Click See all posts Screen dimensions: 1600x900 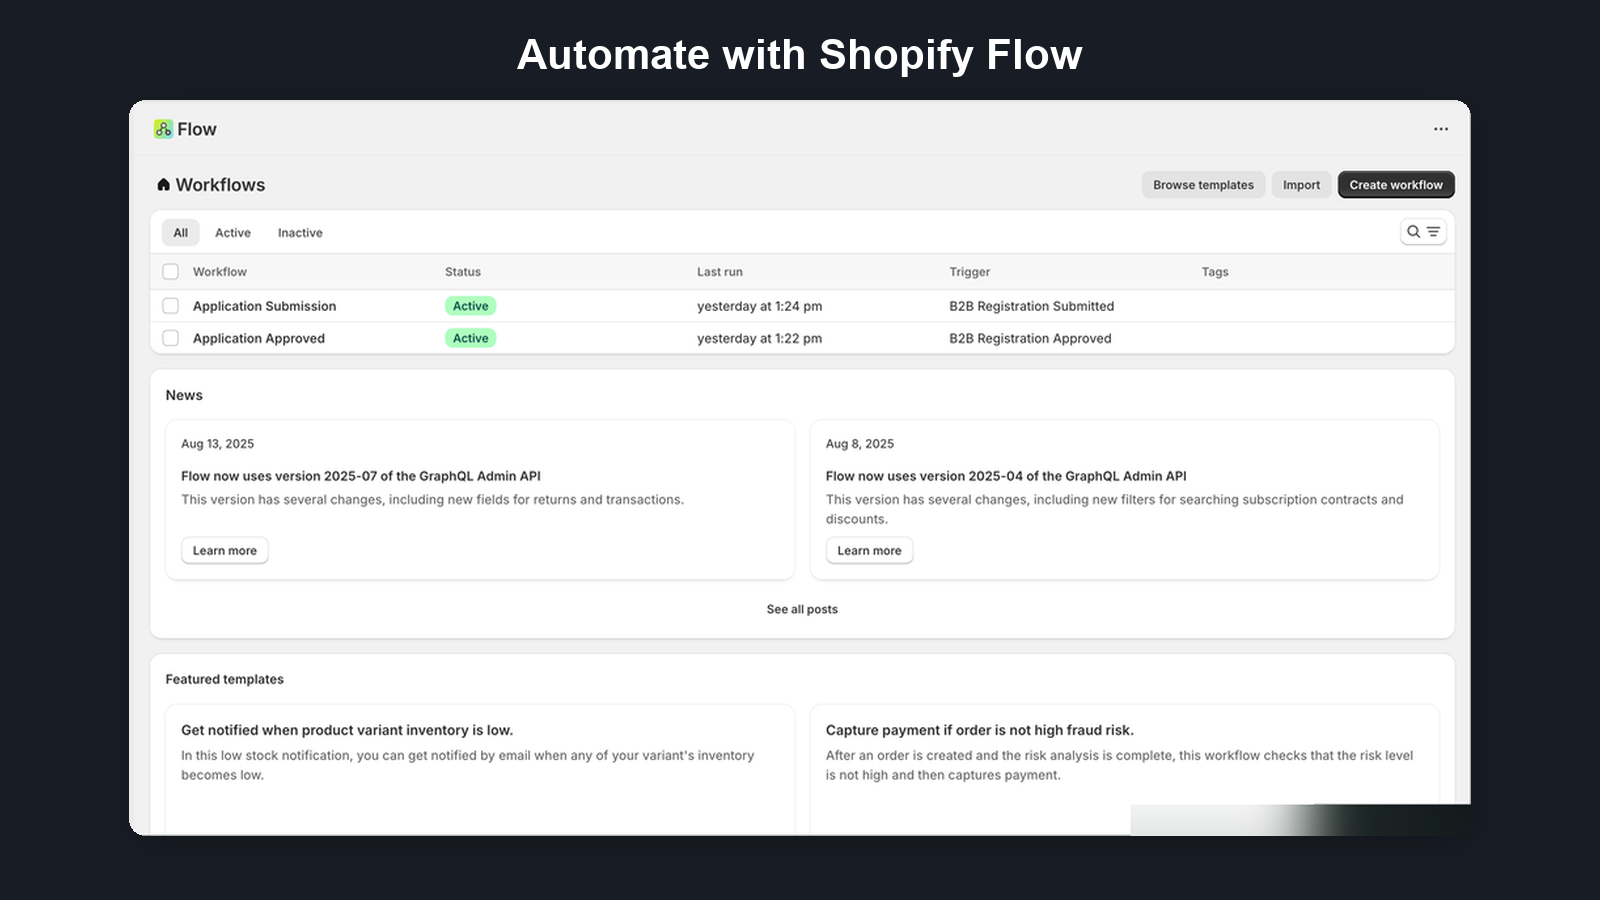click(802, 608)
